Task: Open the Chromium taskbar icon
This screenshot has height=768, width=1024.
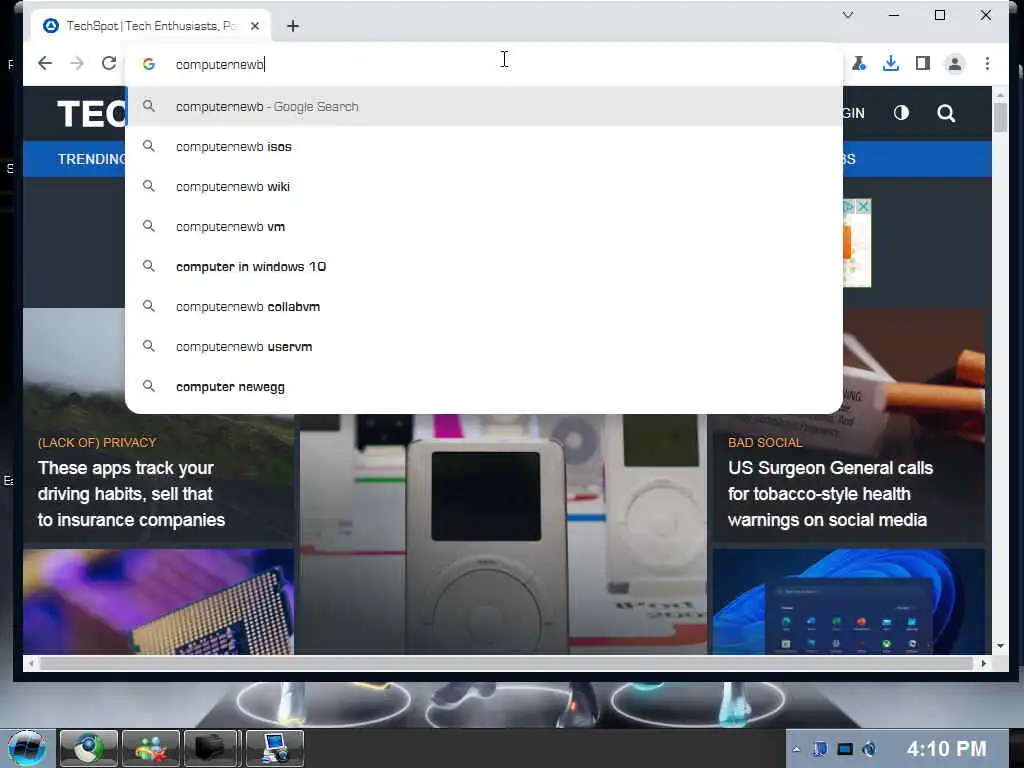Action: (89, 748)
